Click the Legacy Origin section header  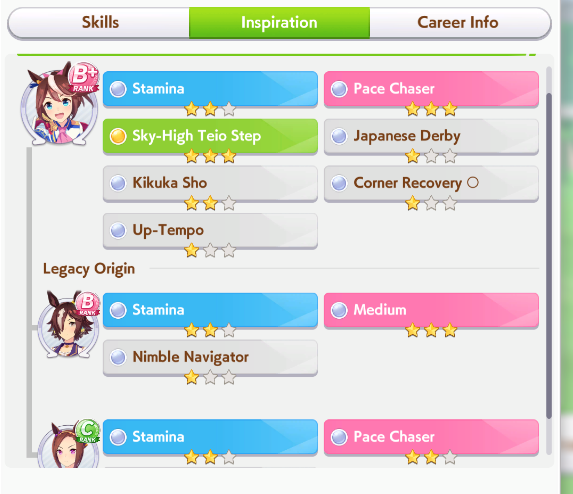(89, 269)
